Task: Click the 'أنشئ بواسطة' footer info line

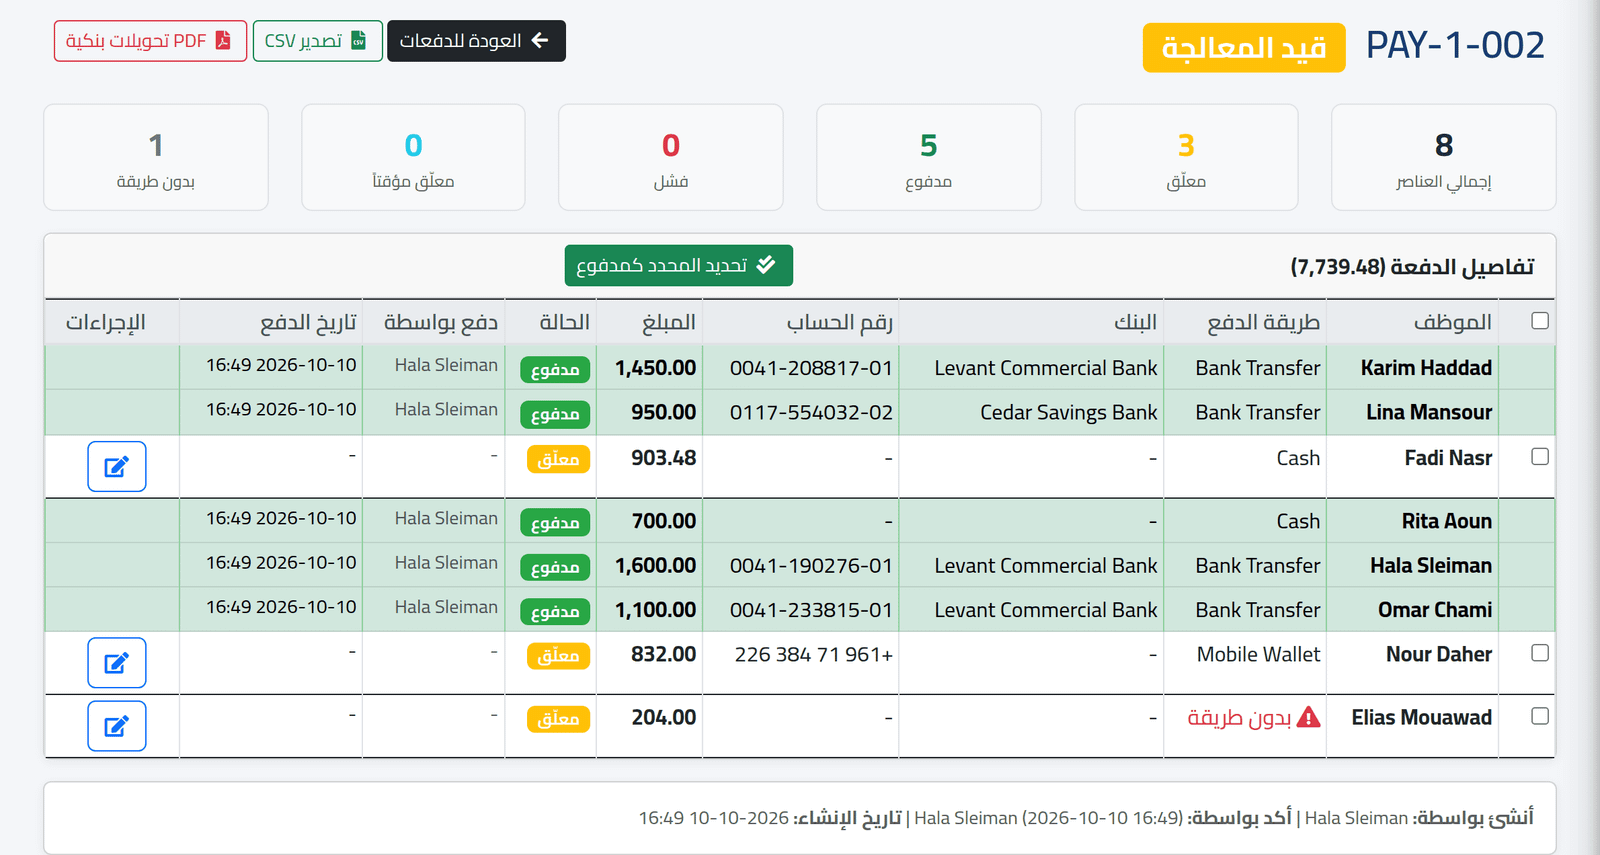Action: click(x=1085, y=818)
